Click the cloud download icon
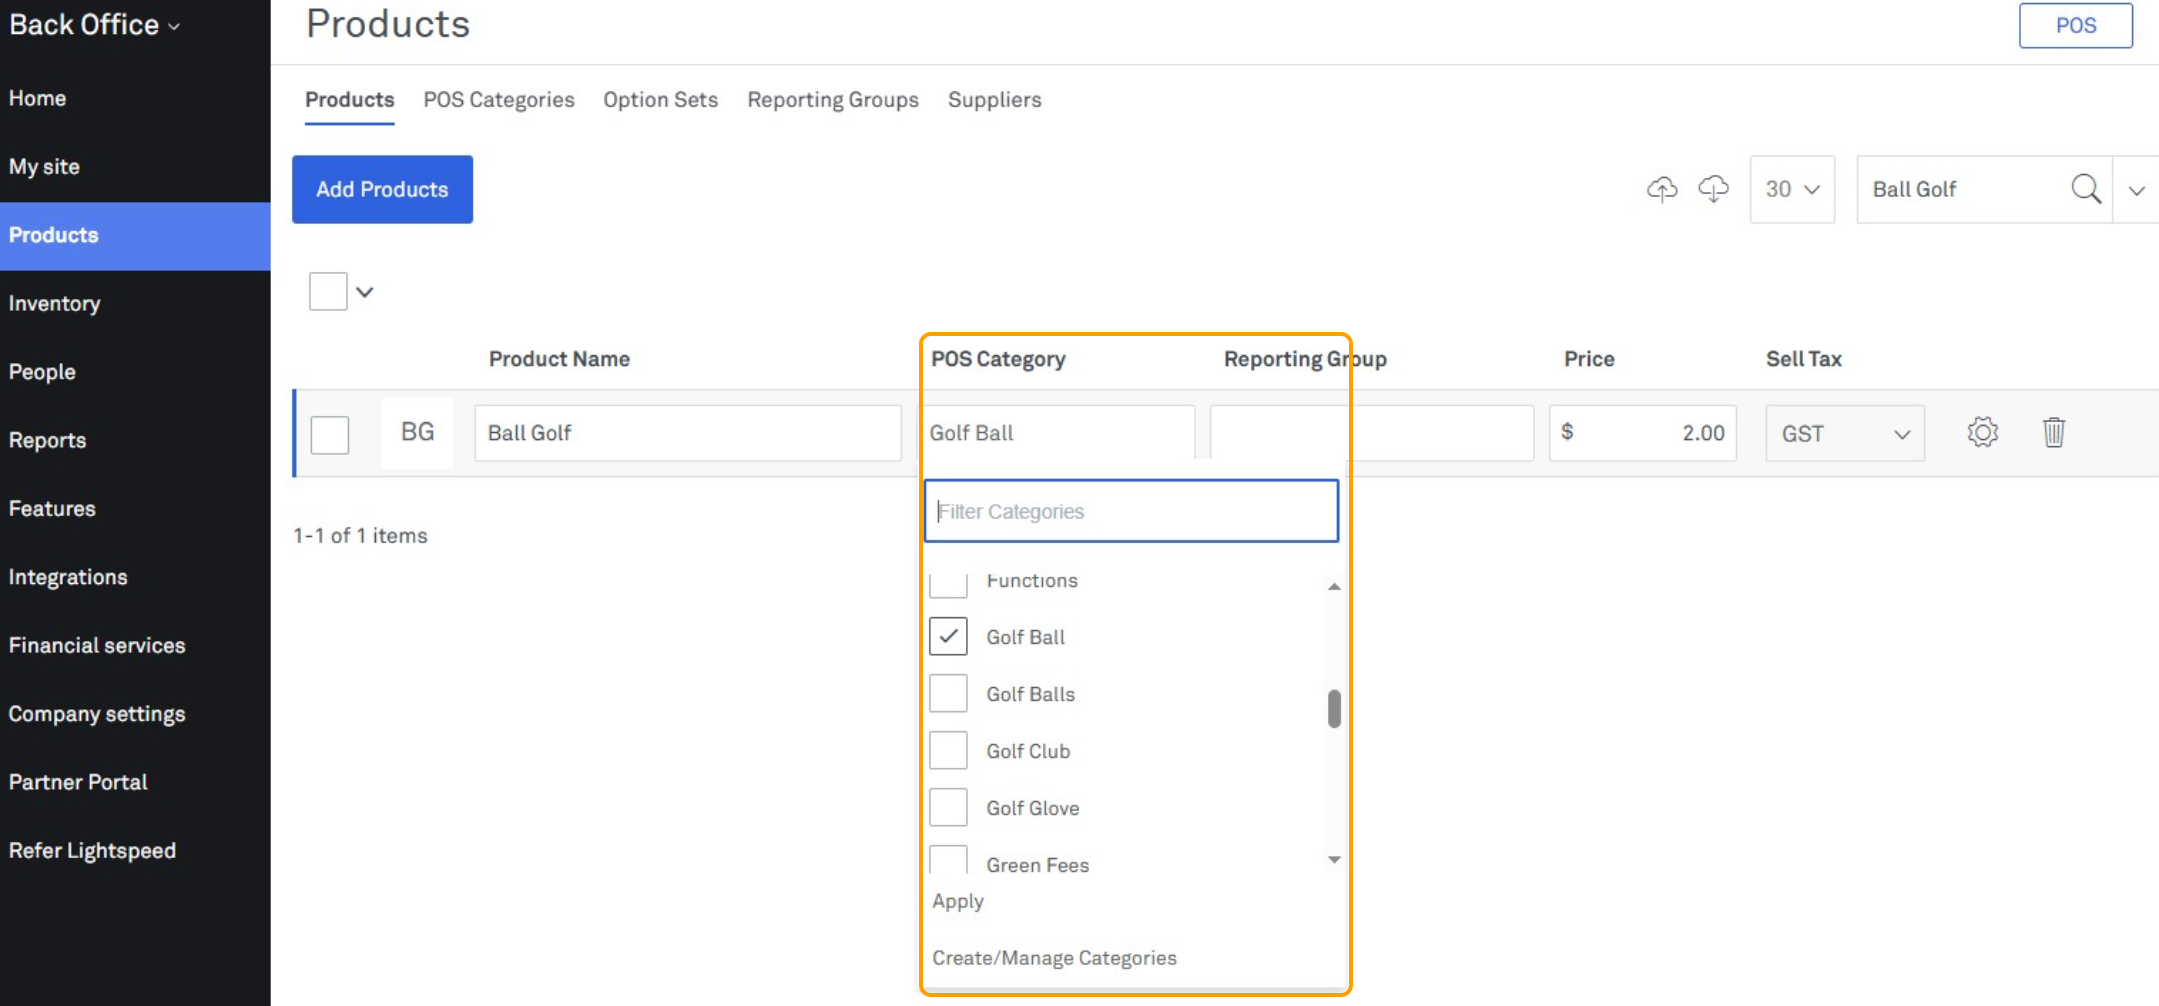 pos(1713,189)
